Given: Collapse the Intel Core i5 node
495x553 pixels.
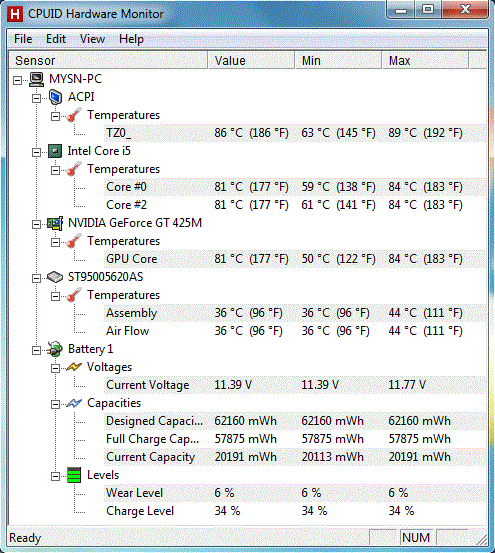Looking at the screenshot, I should pyautogui.click(x=36, y=152).
